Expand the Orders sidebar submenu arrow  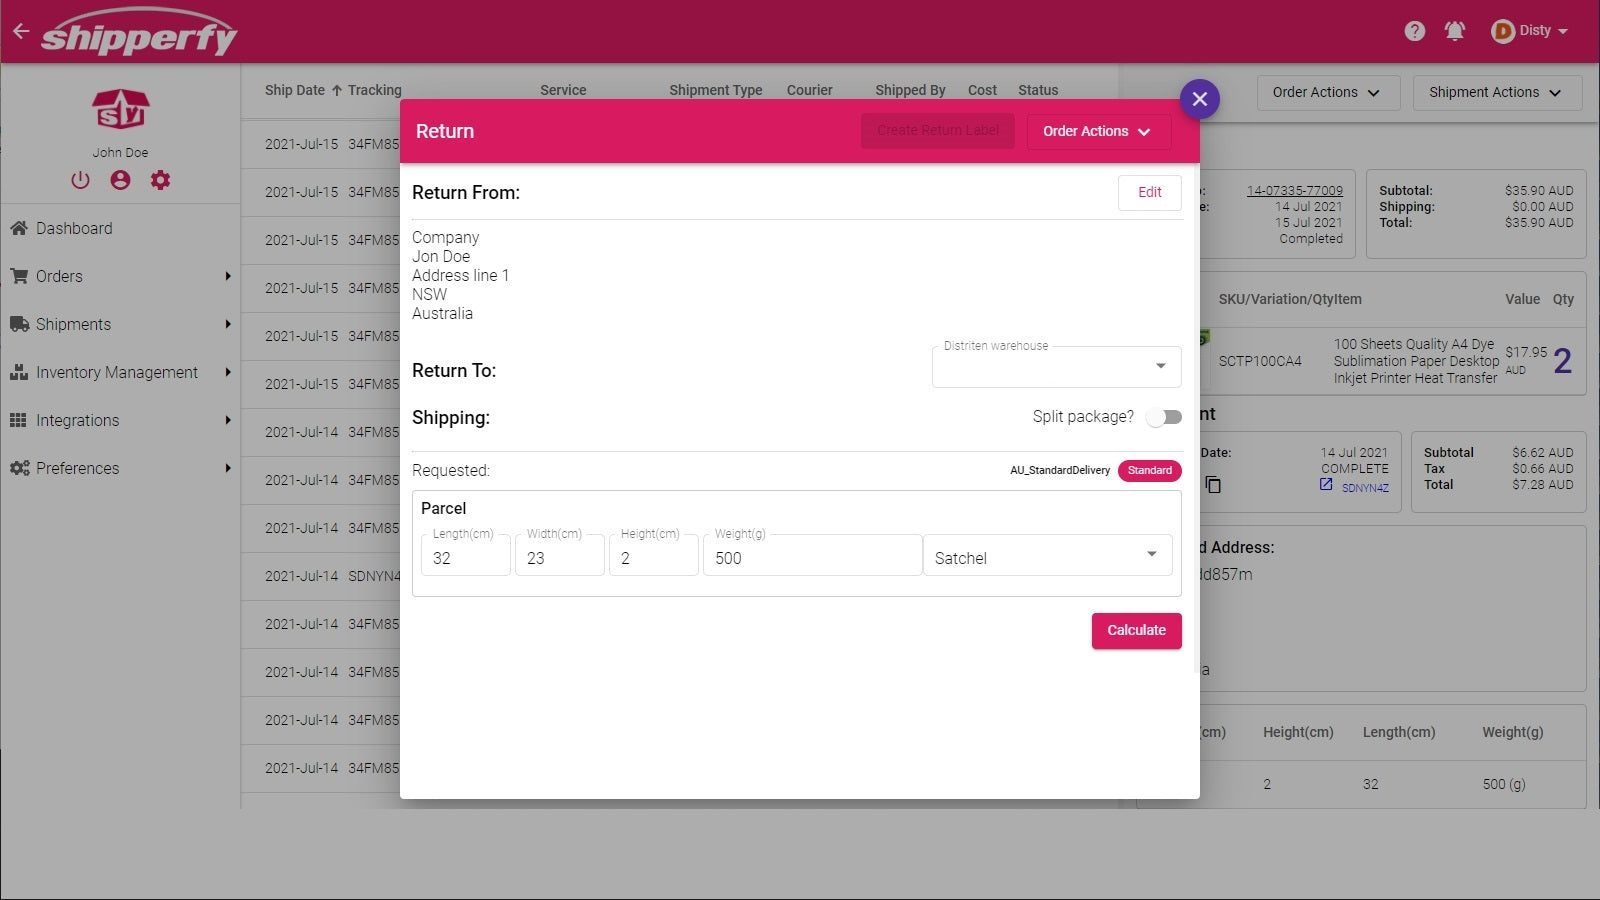[x=228, y=276]
